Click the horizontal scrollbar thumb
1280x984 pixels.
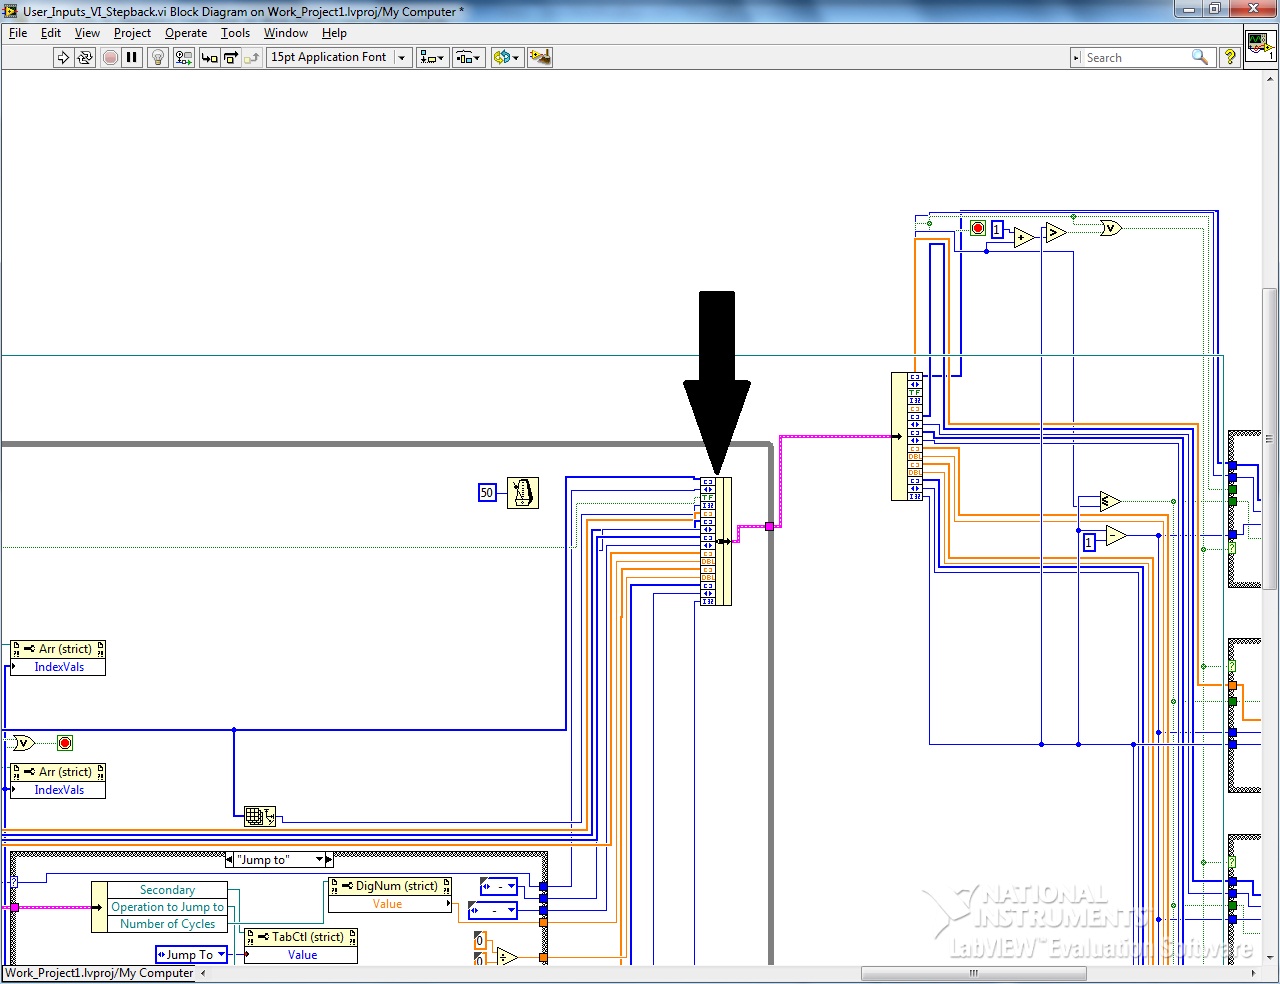(973, 973)
